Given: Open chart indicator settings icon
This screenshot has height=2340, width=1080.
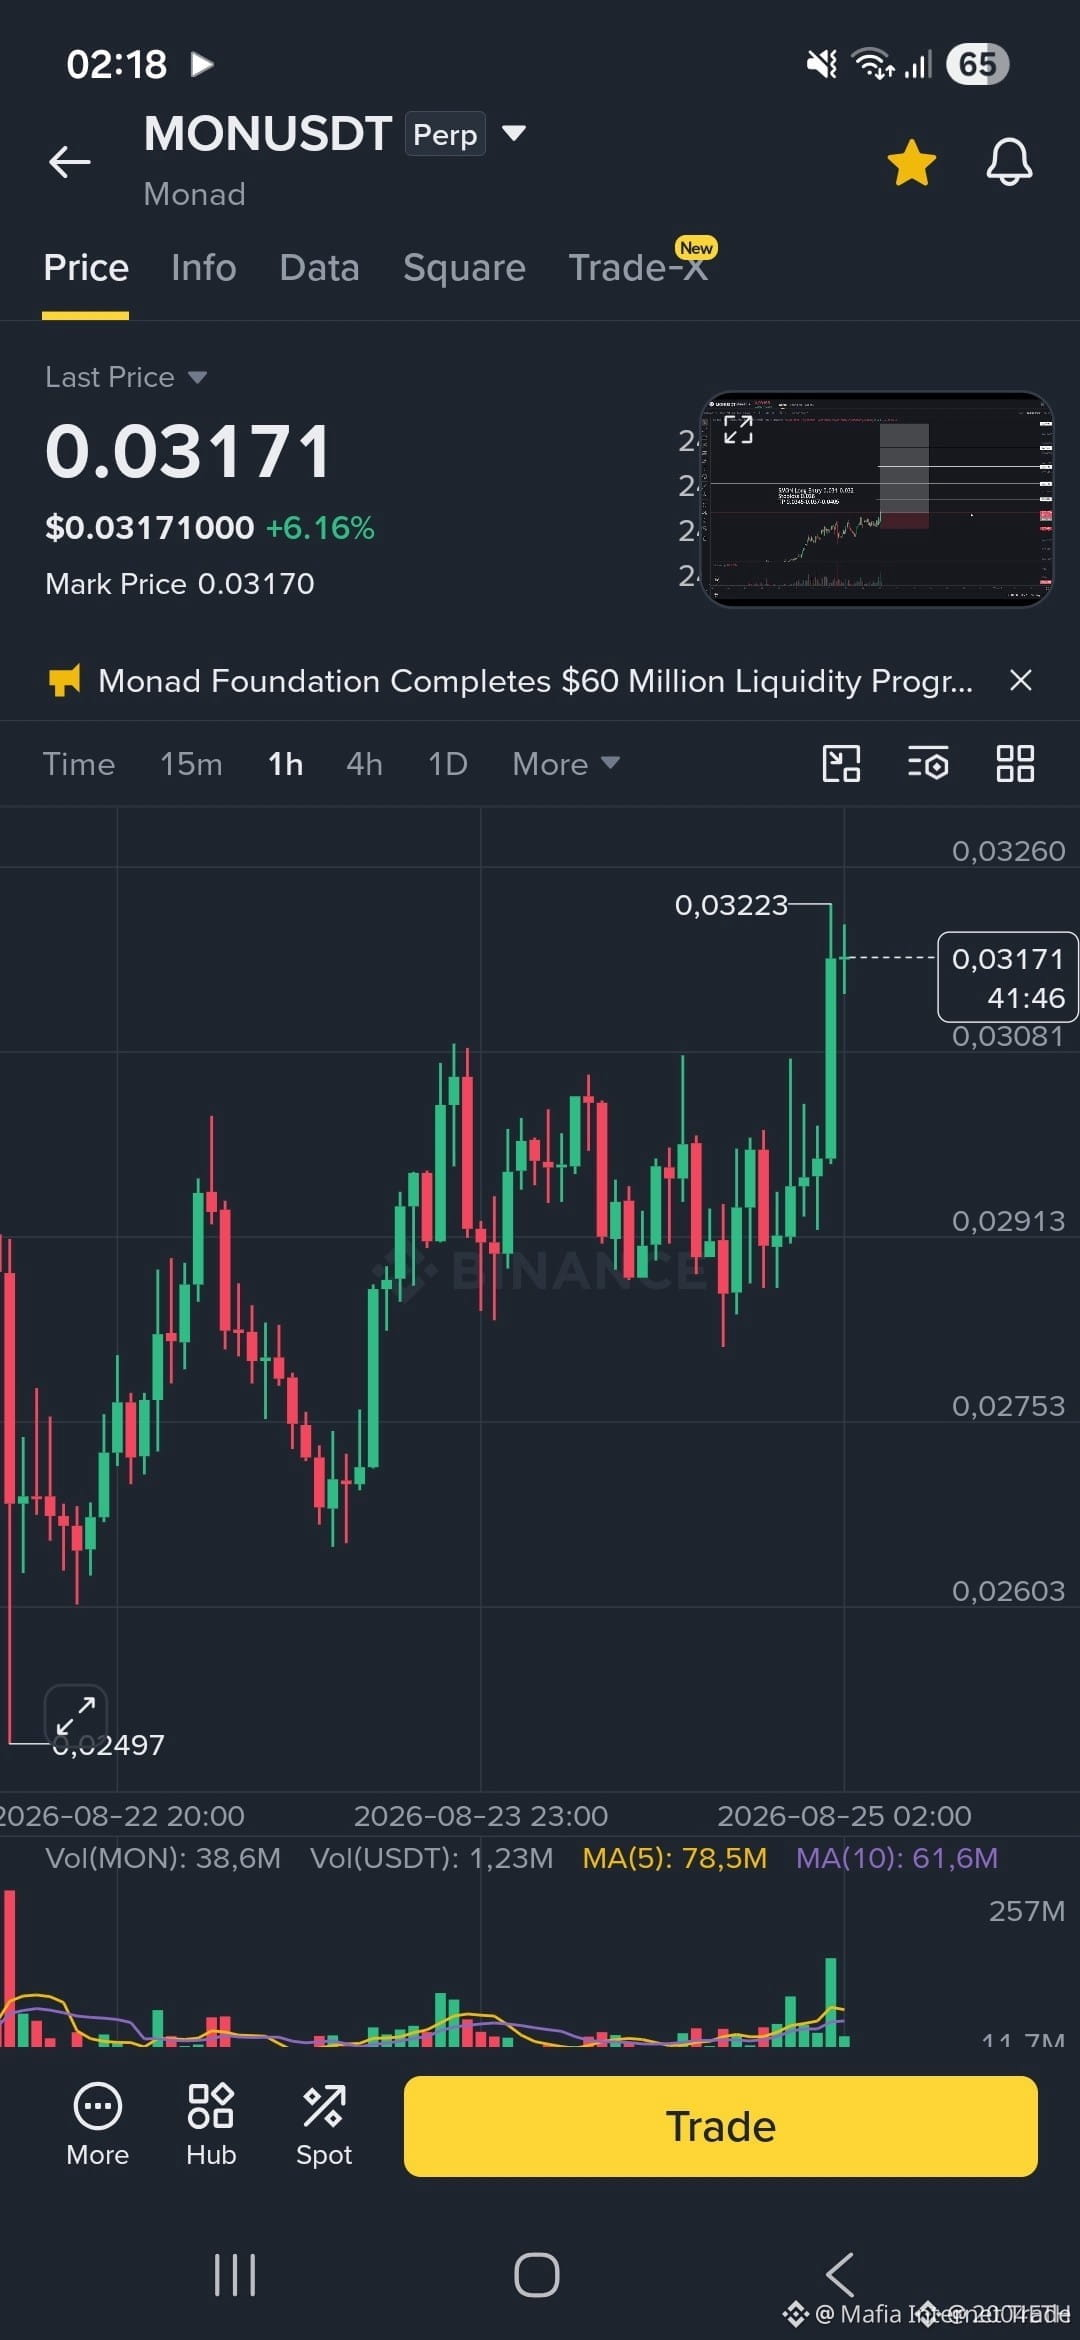Looking at the screenshot, I should (x=928, y=764).
